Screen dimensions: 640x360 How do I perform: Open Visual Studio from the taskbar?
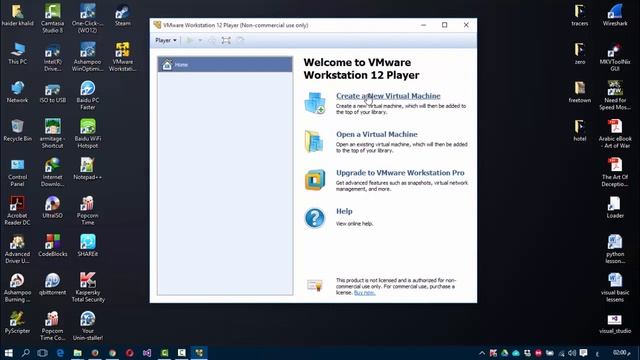click(147, 353)
